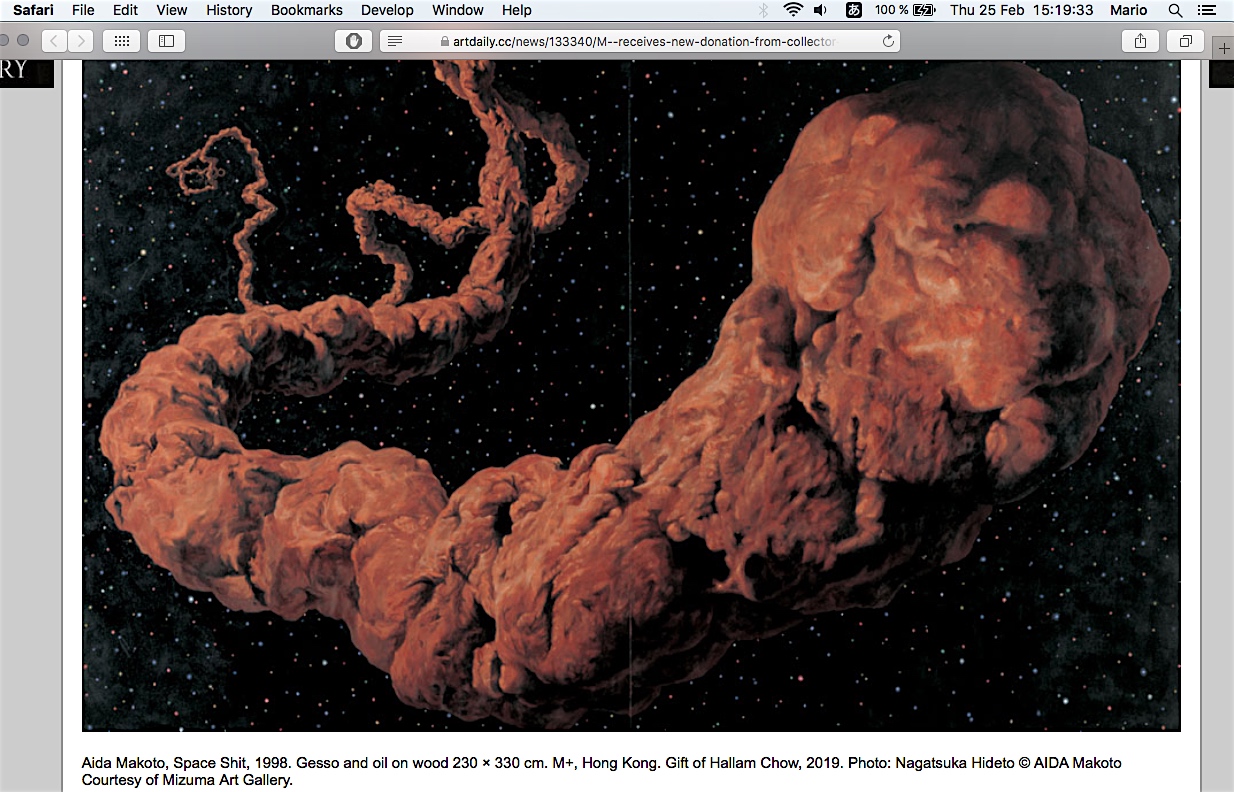Open the History menu
The height and width of the screenshot is (792, 1234).
pos(229,10)
